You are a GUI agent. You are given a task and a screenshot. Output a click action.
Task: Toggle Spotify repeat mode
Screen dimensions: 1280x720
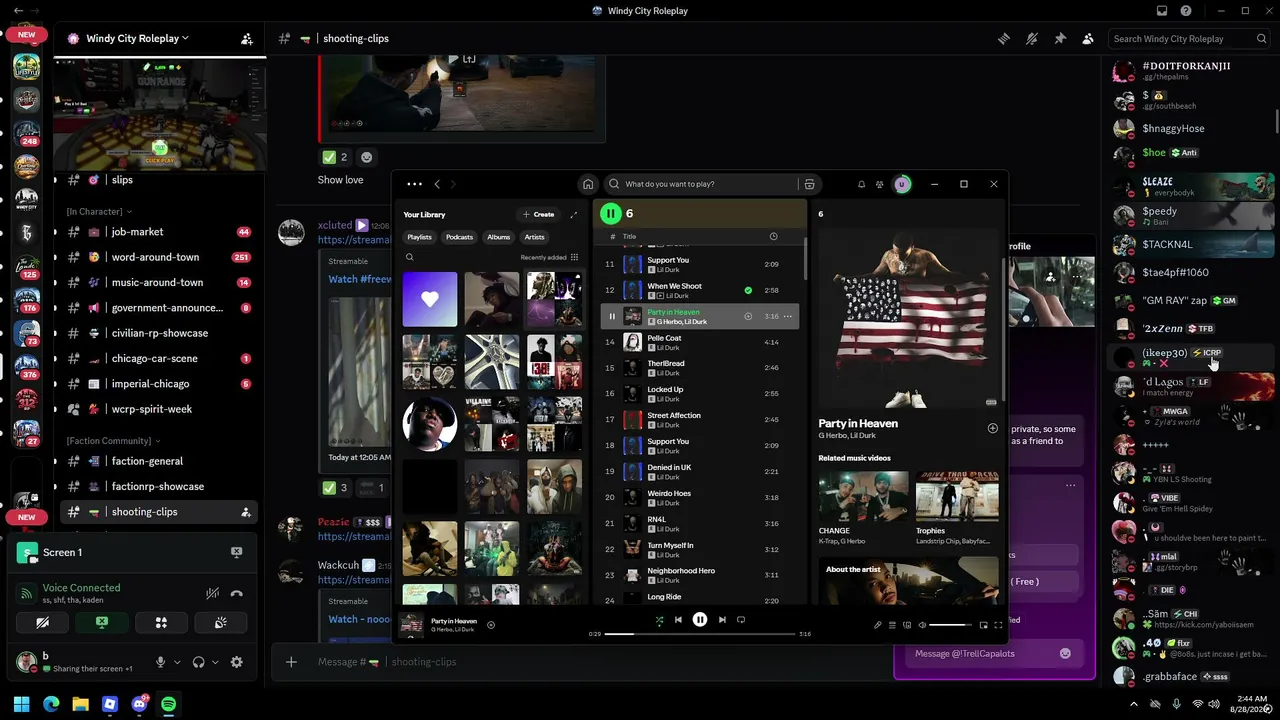tap(741, 620)
